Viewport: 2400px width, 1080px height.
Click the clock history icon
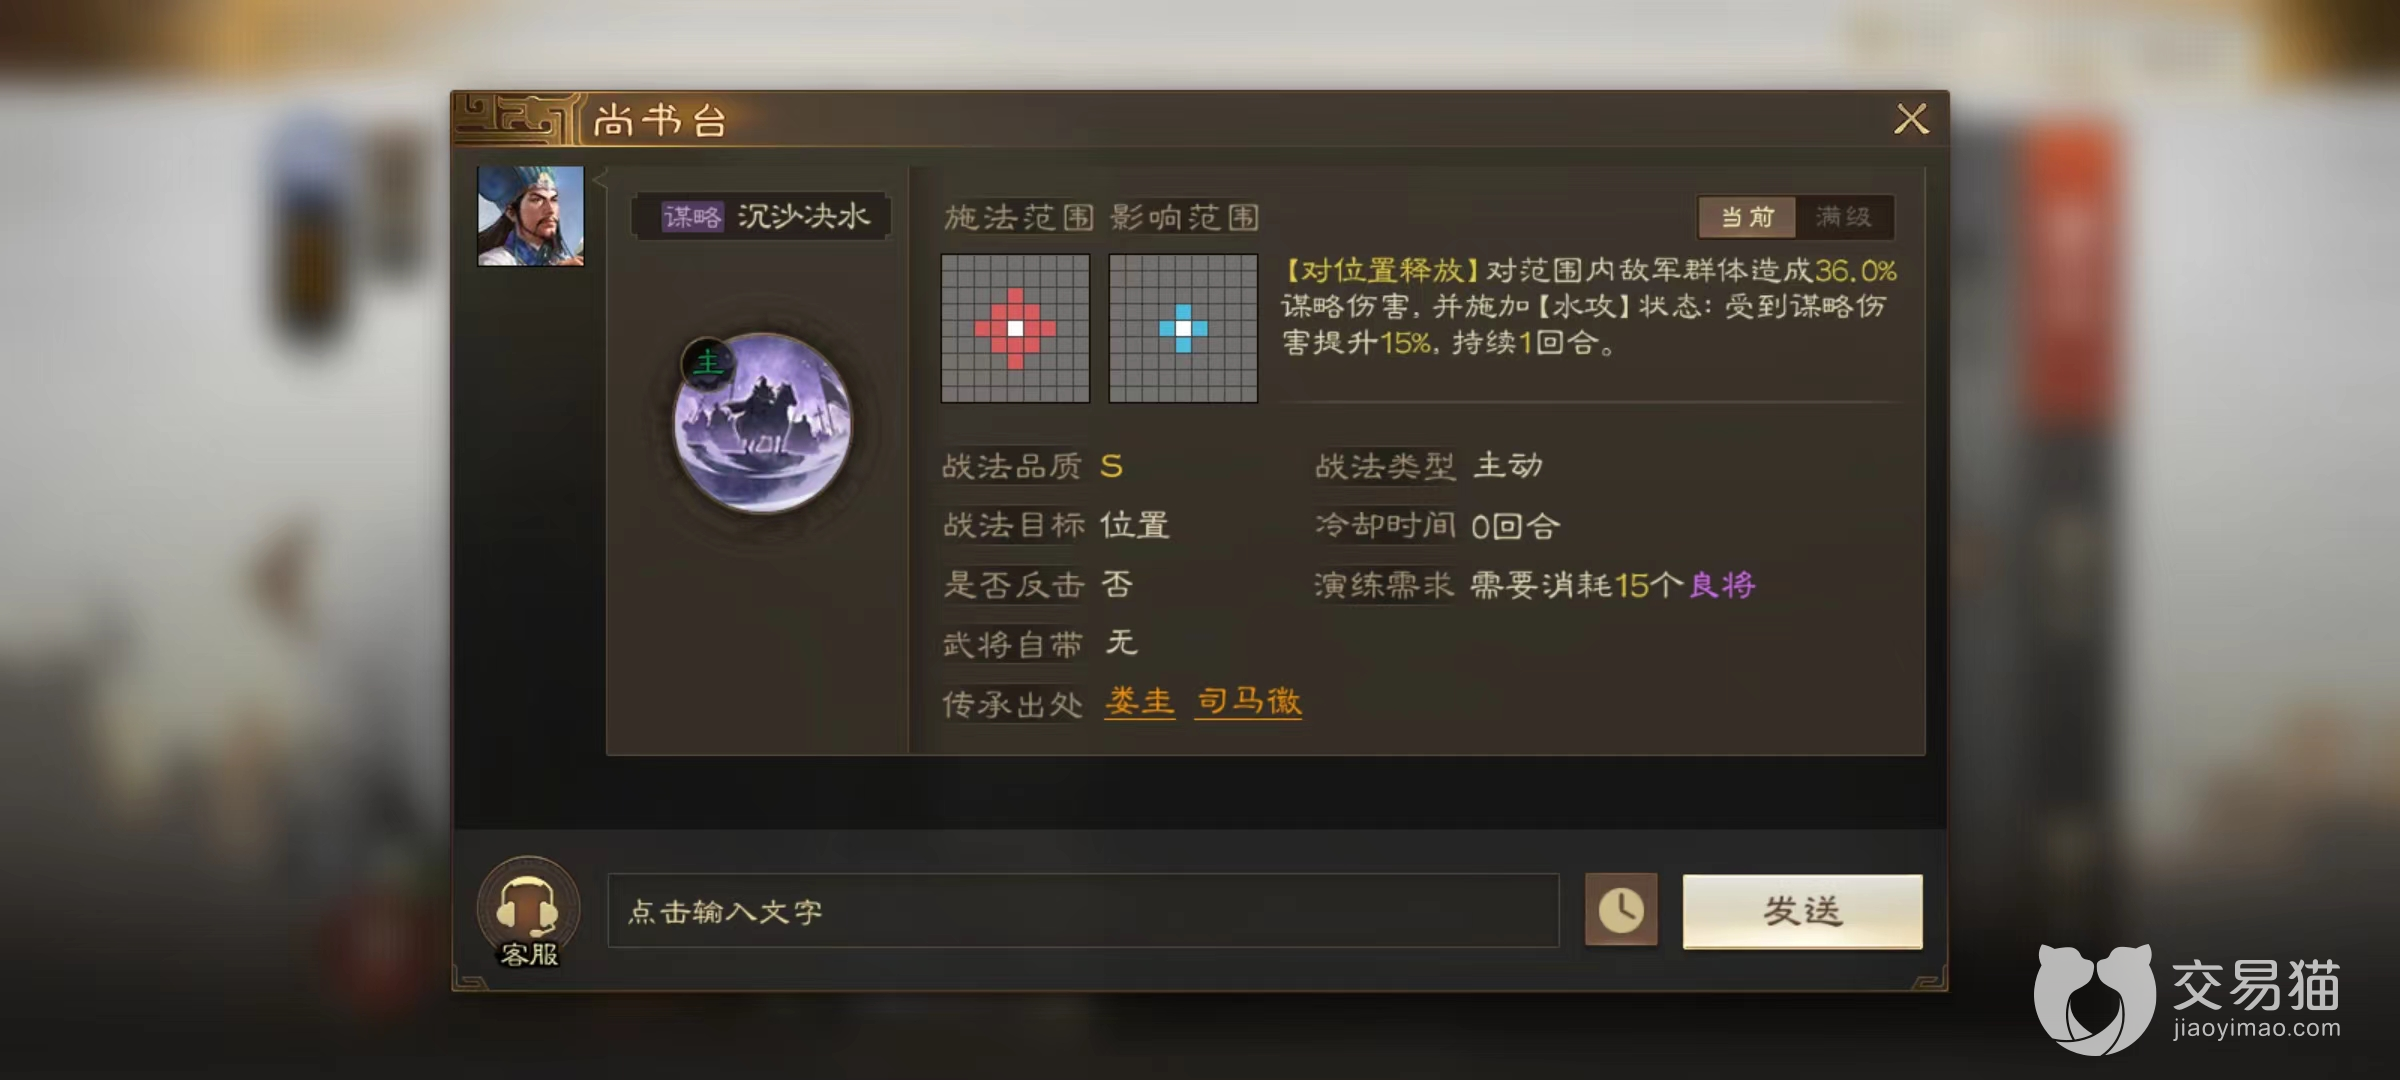(x=1621, y=910)
